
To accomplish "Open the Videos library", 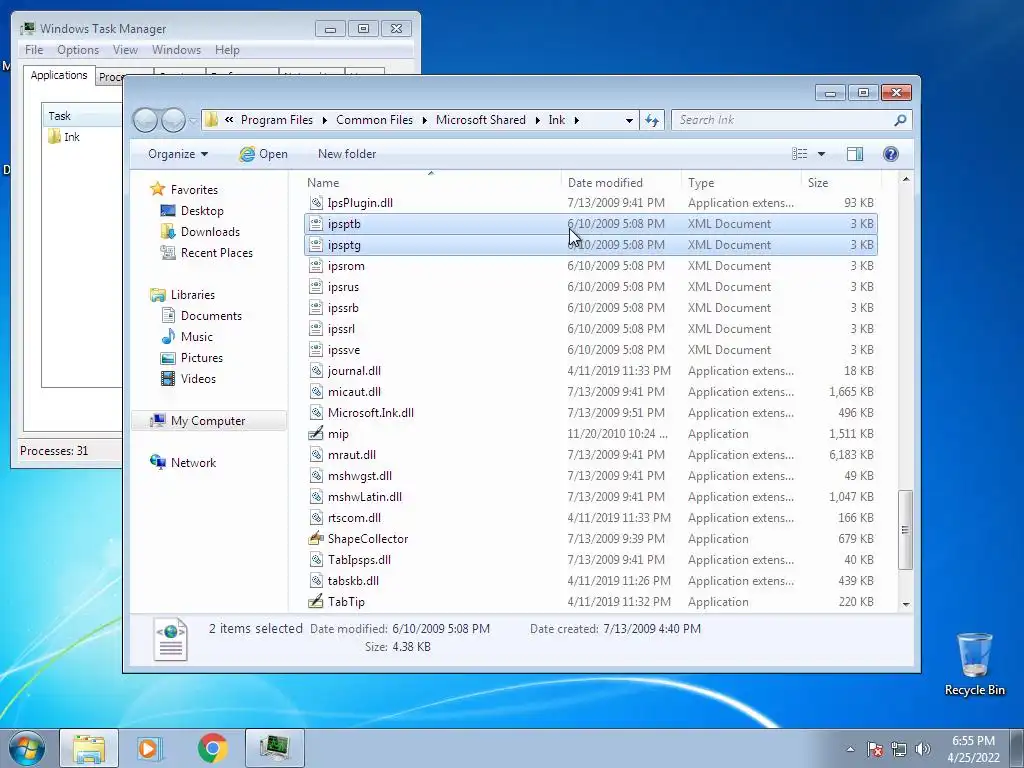I will pos(198,379).
